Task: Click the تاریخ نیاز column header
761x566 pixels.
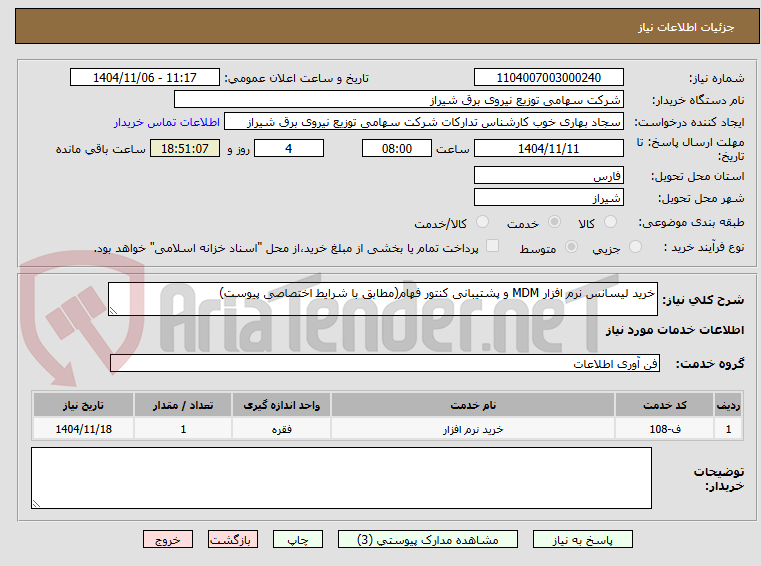Action: coord(83,405)
